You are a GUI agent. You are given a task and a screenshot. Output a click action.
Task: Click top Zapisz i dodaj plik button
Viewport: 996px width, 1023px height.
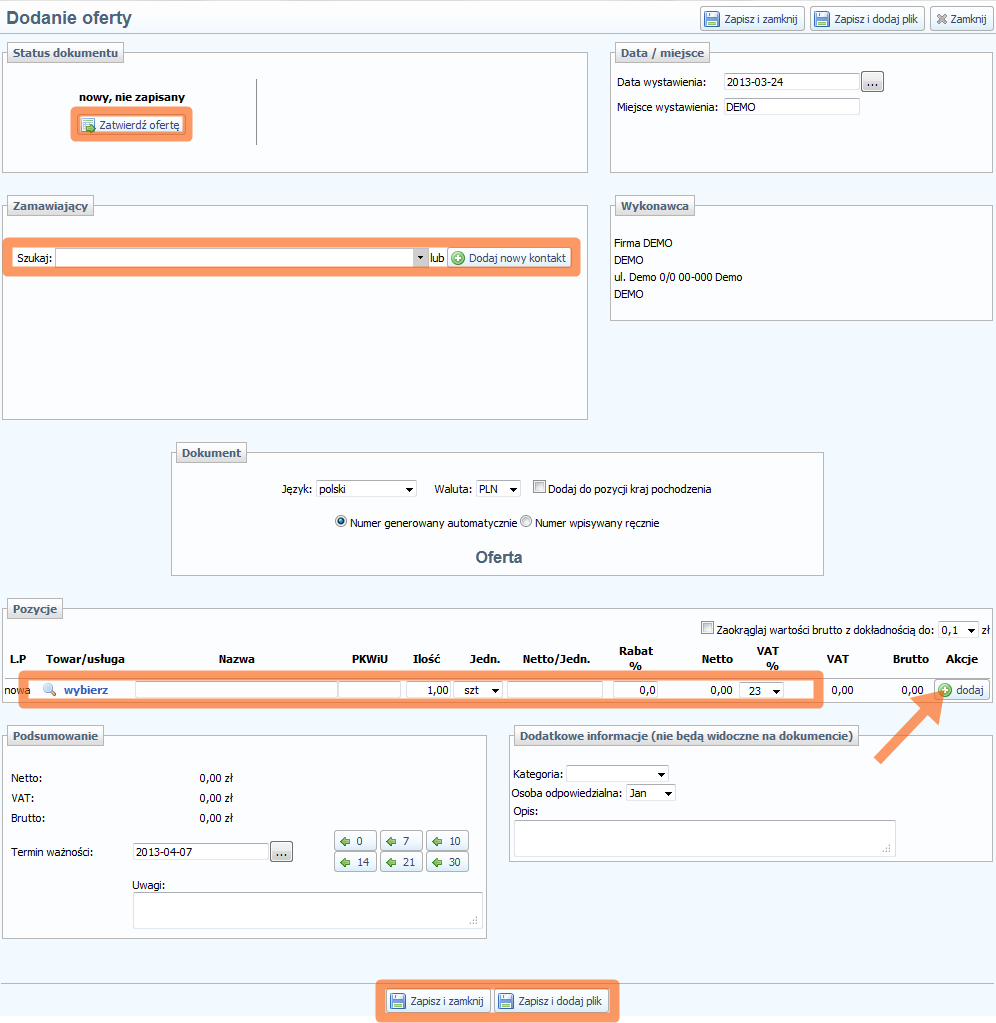866,19
